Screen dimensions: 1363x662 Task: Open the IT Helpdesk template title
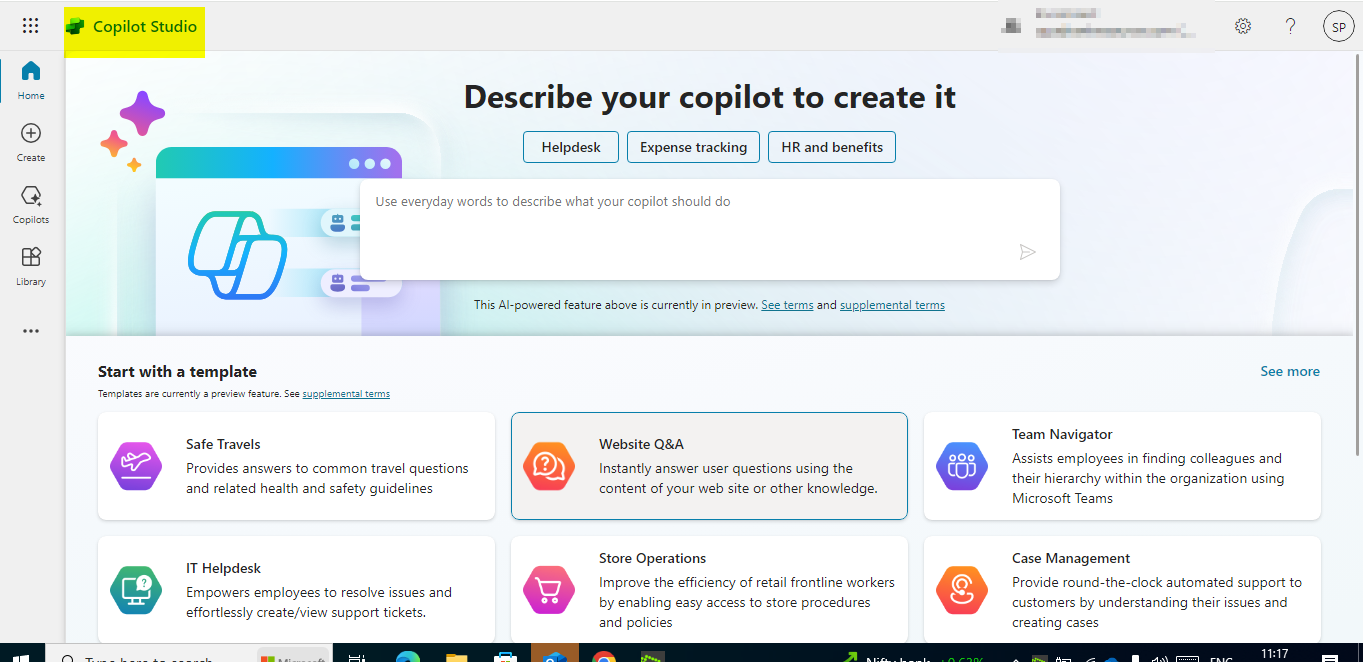pyautogui.click(x=223, y=568)
